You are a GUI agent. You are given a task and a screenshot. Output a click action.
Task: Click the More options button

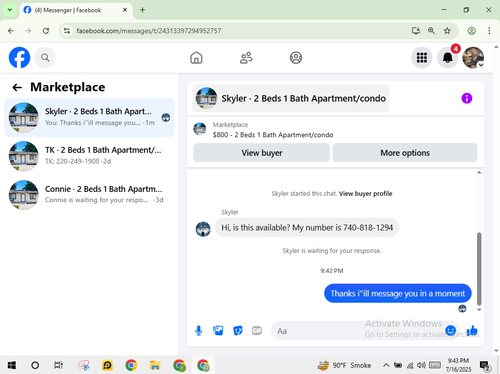click(x=405, y=153)
